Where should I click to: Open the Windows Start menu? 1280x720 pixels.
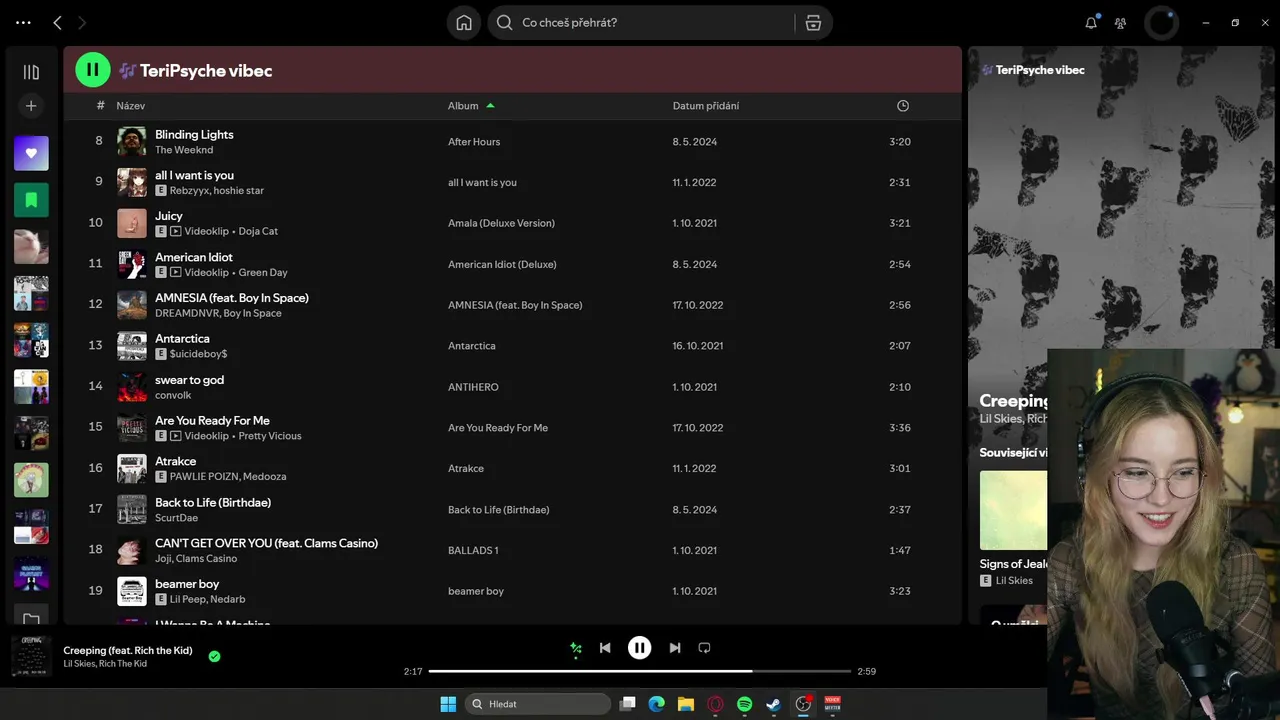(448, 704)
